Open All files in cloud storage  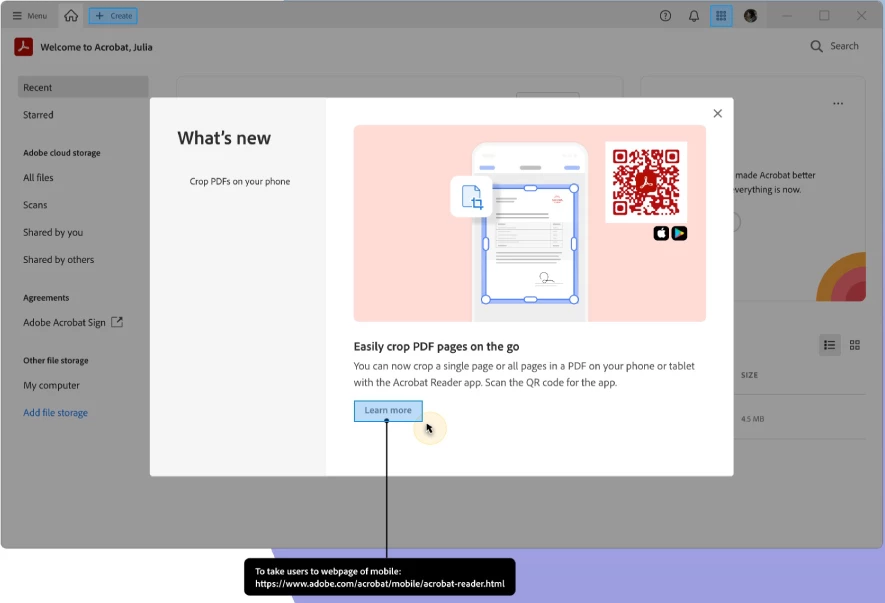click(x=38, y=177)
